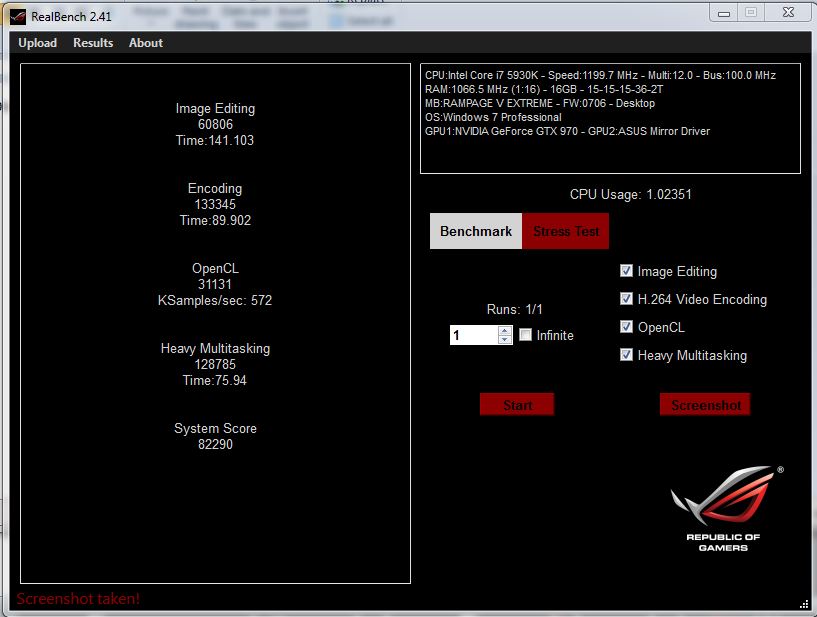
Task: Switch to the Stress Test tab
Action: [565, 231]
